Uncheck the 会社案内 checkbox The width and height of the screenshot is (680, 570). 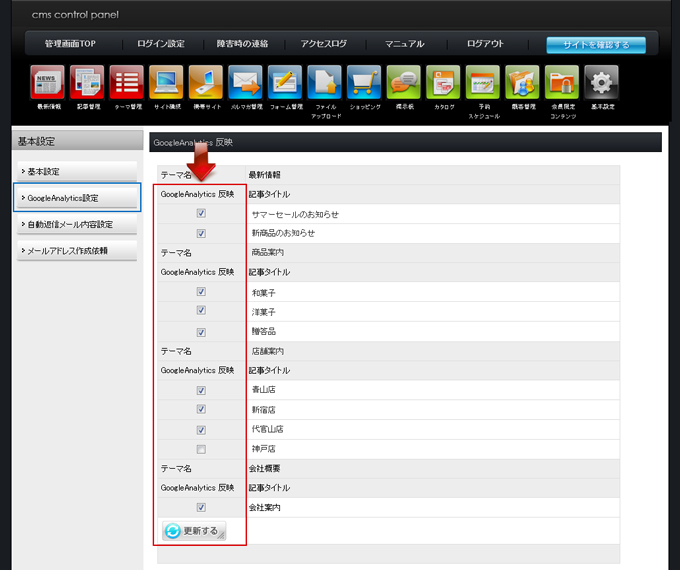(x=201, y=507)
